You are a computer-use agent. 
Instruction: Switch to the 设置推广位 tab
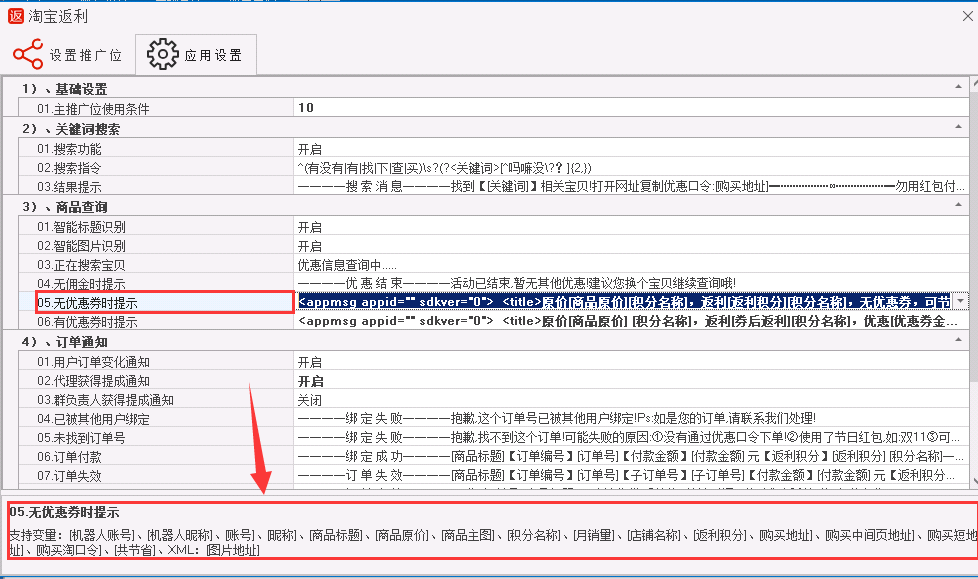point(69,55)
